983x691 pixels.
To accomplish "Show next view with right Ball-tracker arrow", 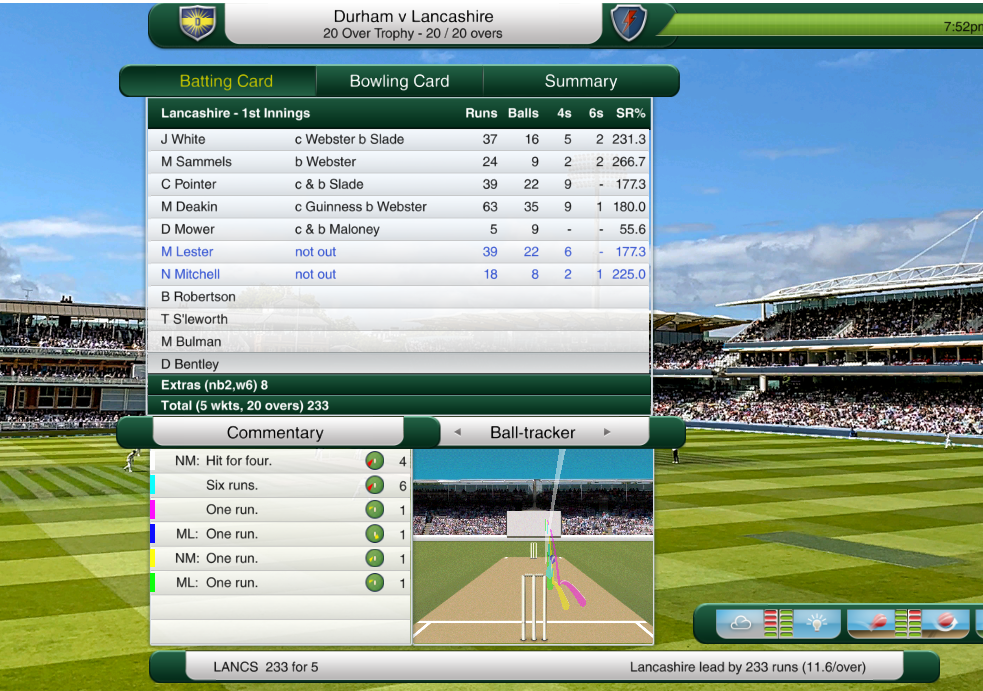I will tap(607, 432).
